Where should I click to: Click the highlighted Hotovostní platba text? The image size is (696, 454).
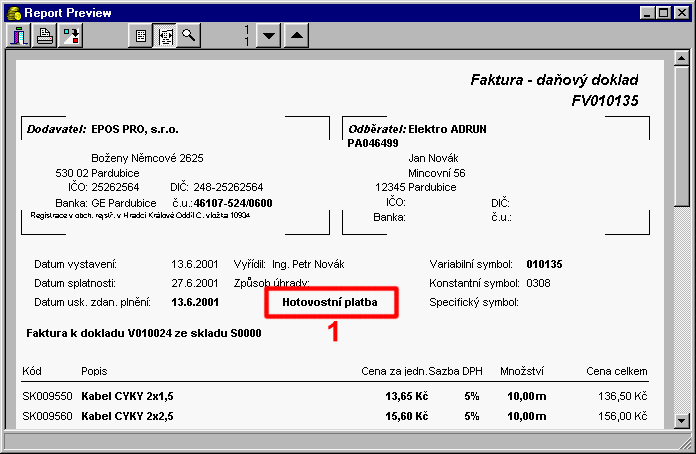coord(331,302)
